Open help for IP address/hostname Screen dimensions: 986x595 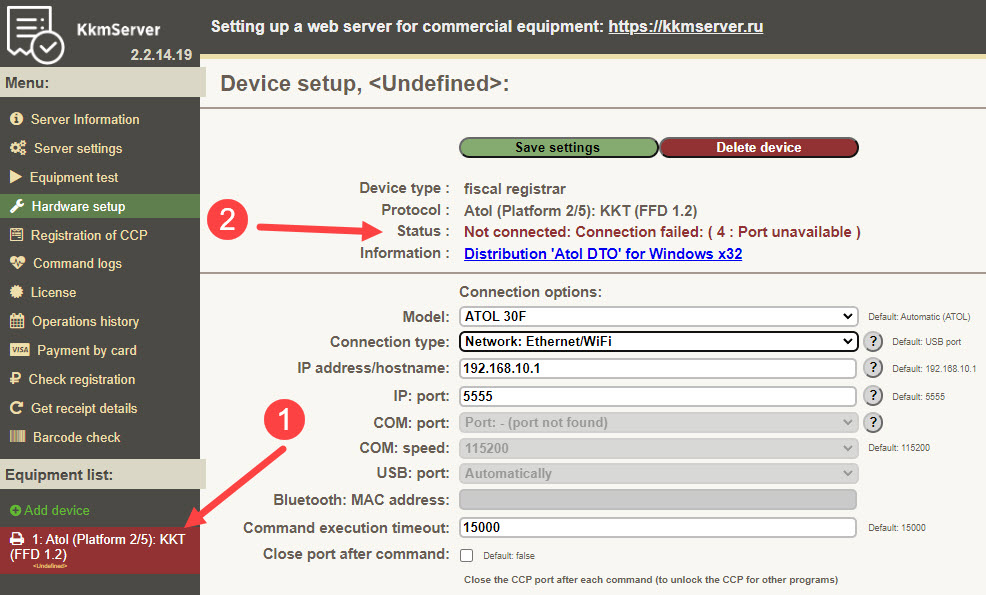pos(873,368)
